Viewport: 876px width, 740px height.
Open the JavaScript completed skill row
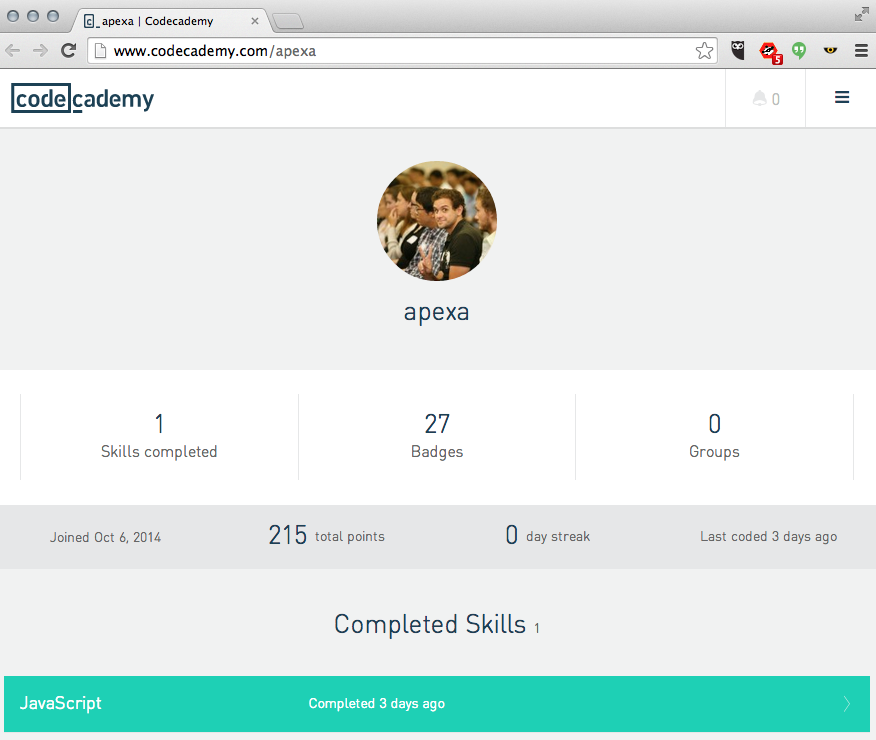pos(437,704)
